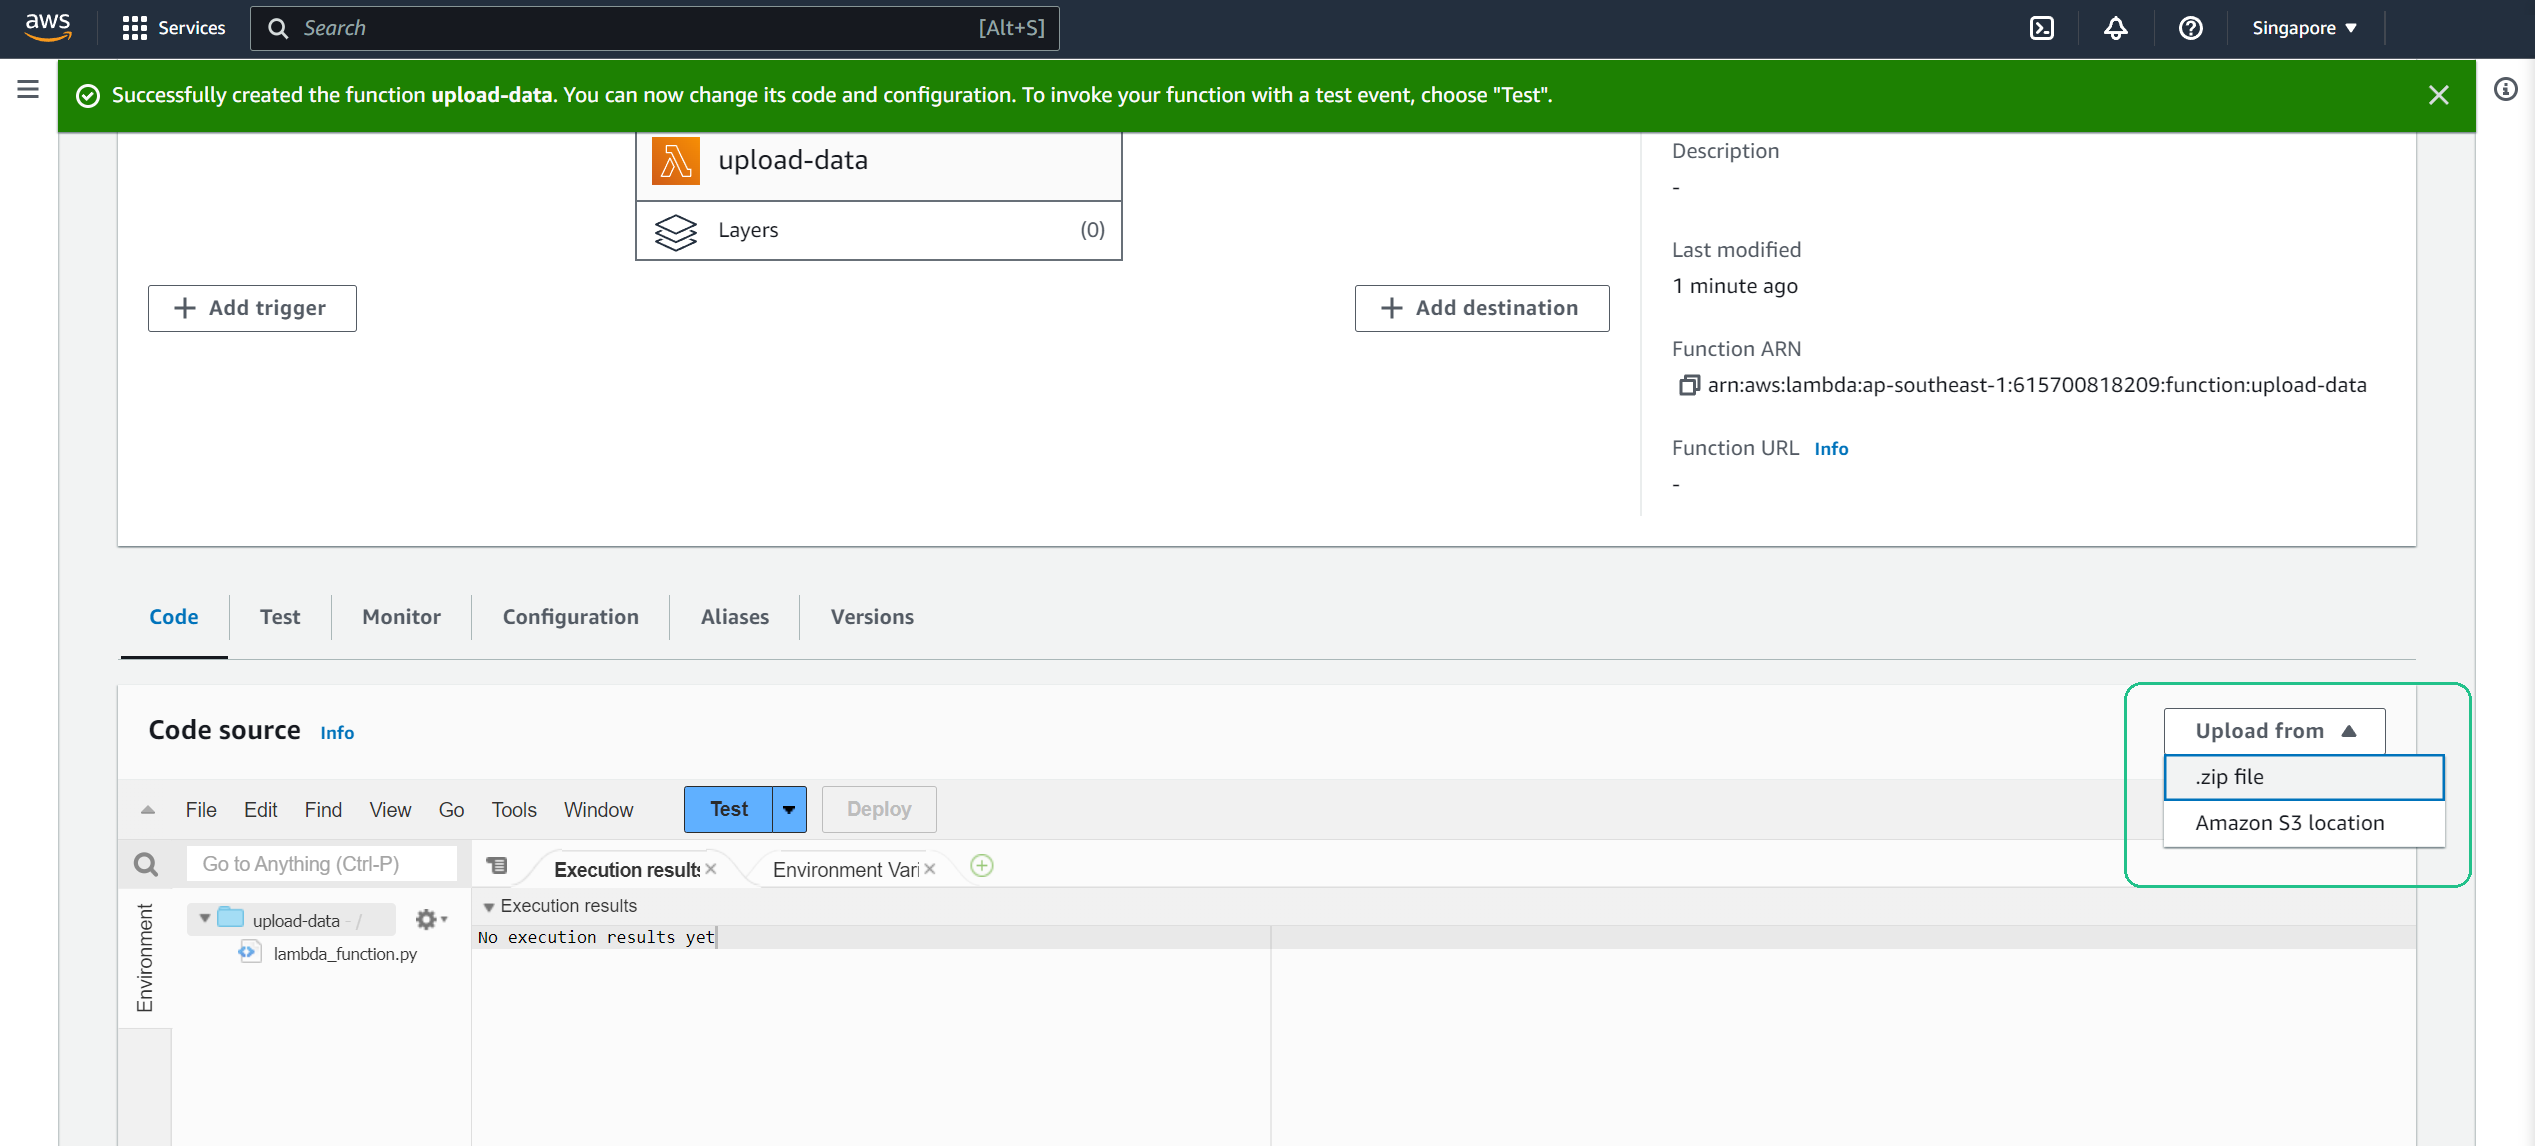Collapse the upload-data folder tree
Screen dimensions: 2535x1146
coord(204,918)
